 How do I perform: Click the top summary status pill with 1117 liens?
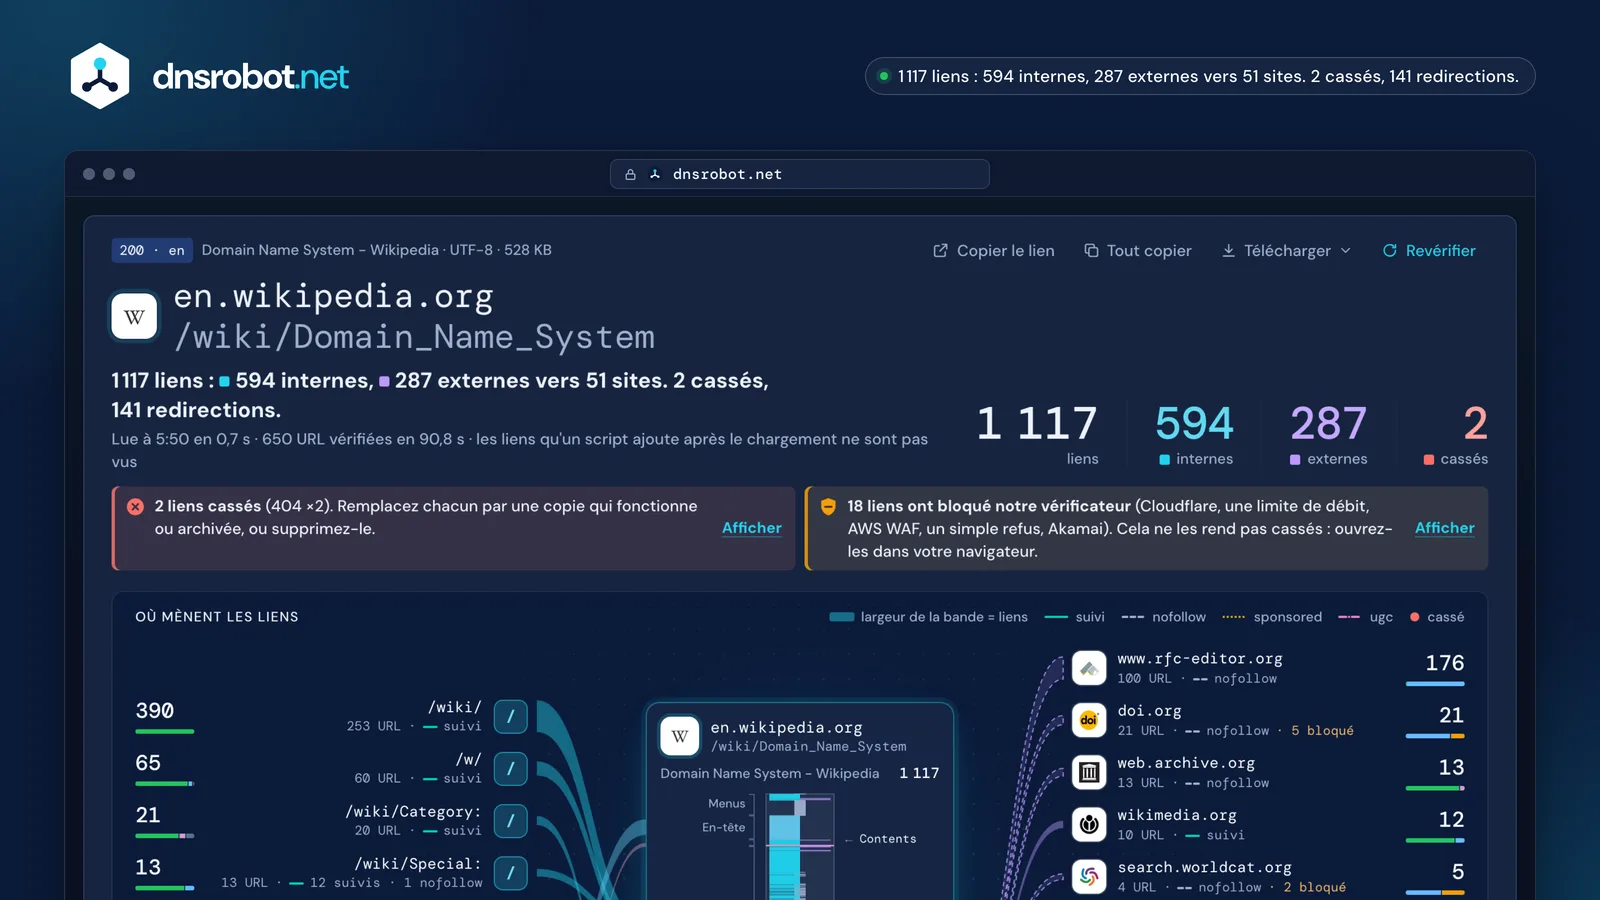click(1200, 76)
